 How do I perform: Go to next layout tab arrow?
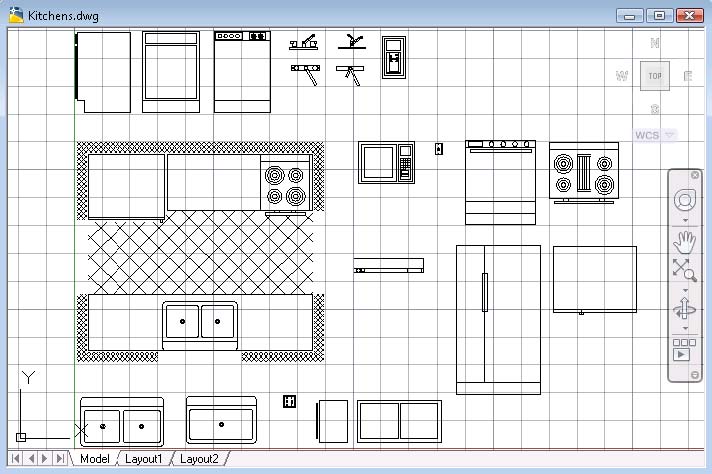44,459
